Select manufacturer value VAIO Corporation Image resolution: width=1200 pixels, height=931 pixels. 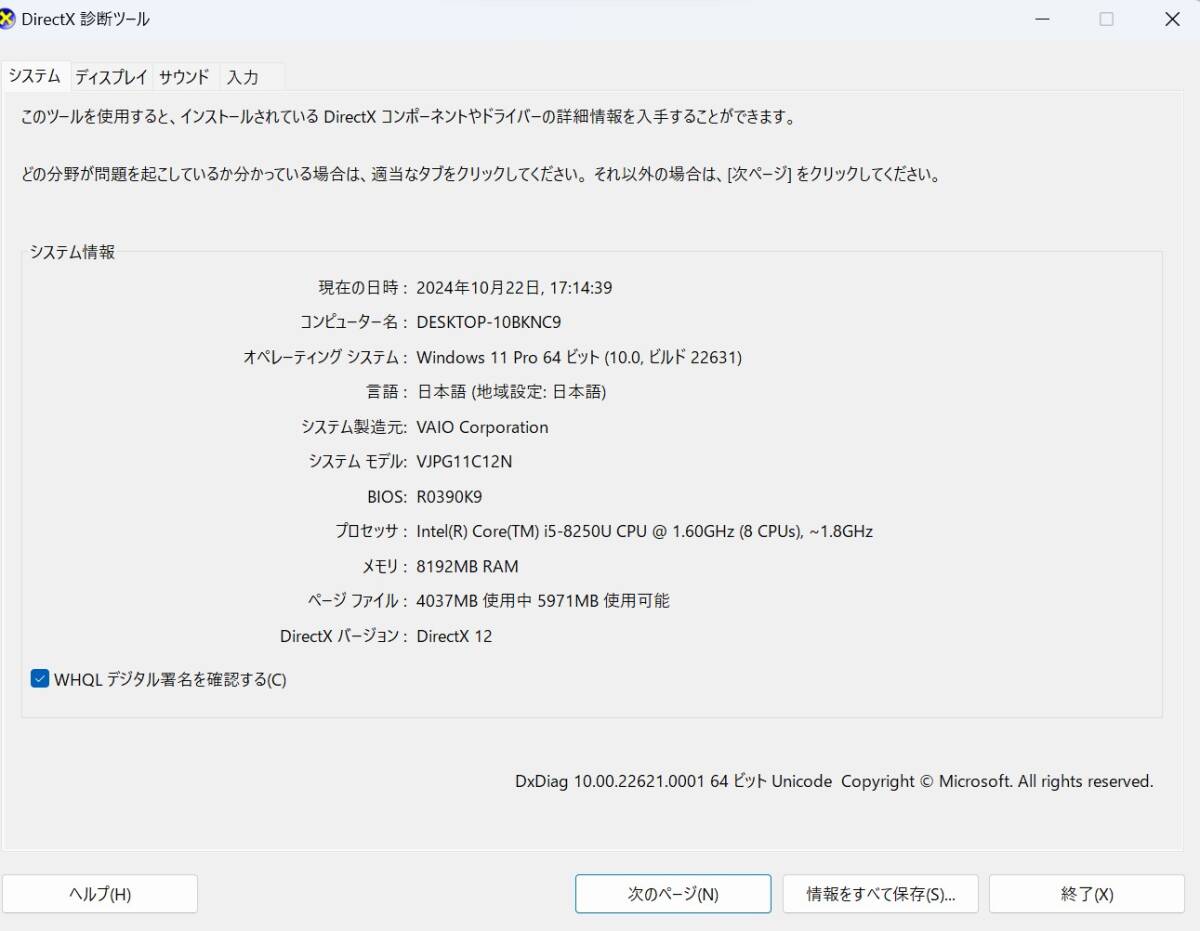click(x=482, y=427)
